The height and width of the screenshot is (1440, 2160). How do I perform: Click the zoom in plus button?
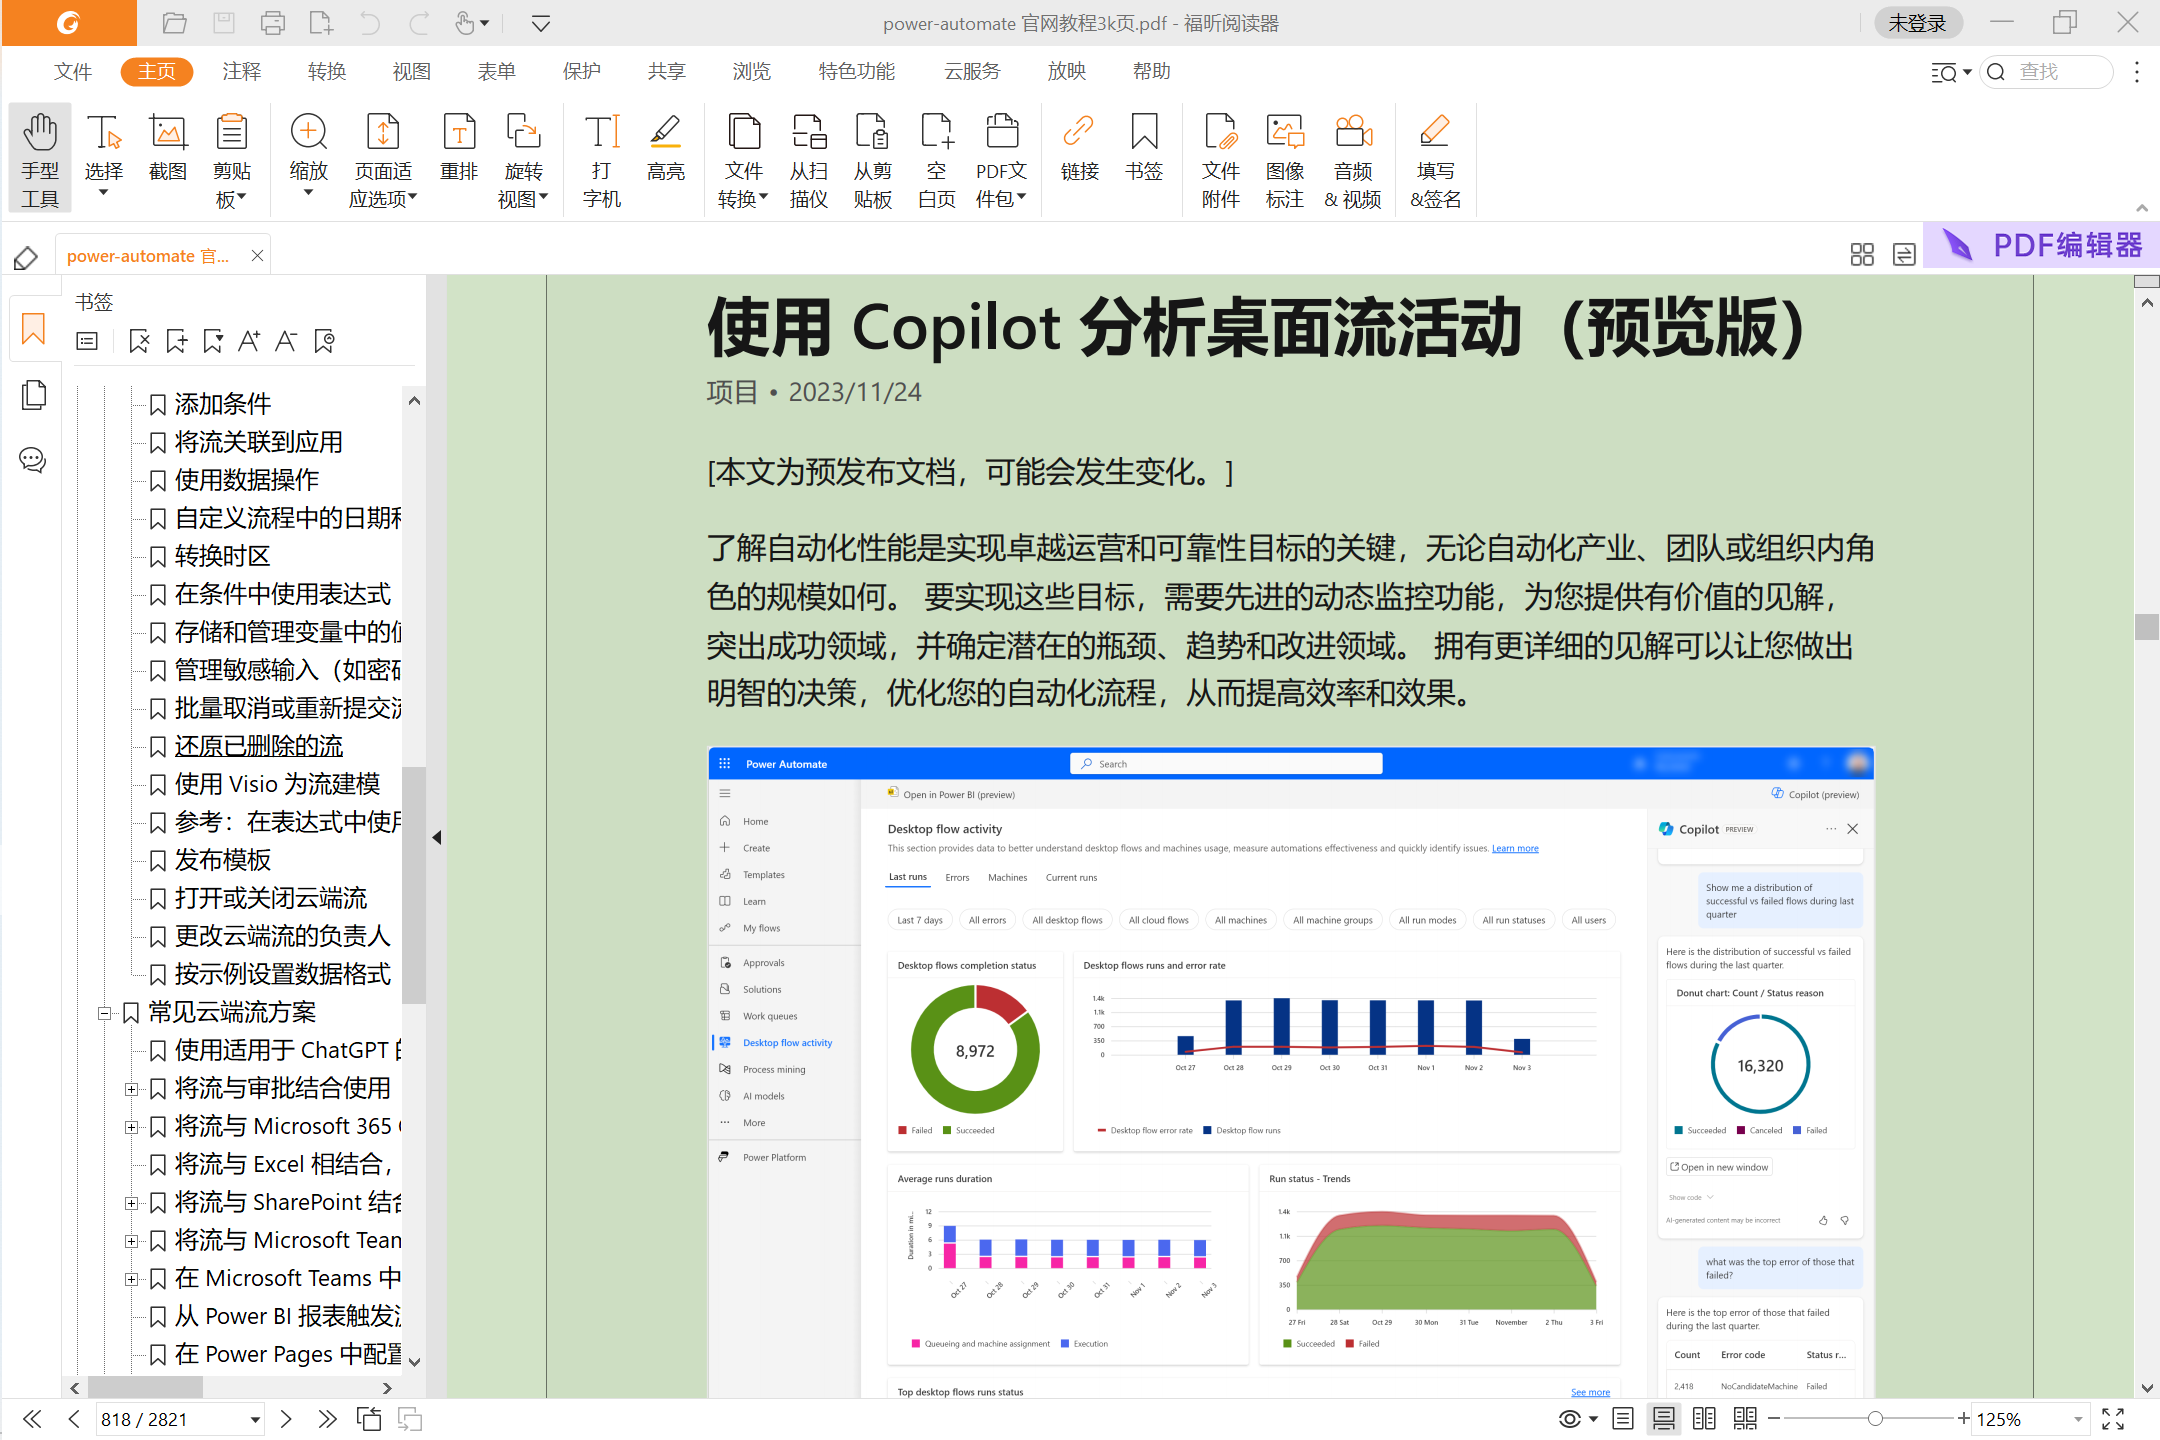(1963, 1419)
